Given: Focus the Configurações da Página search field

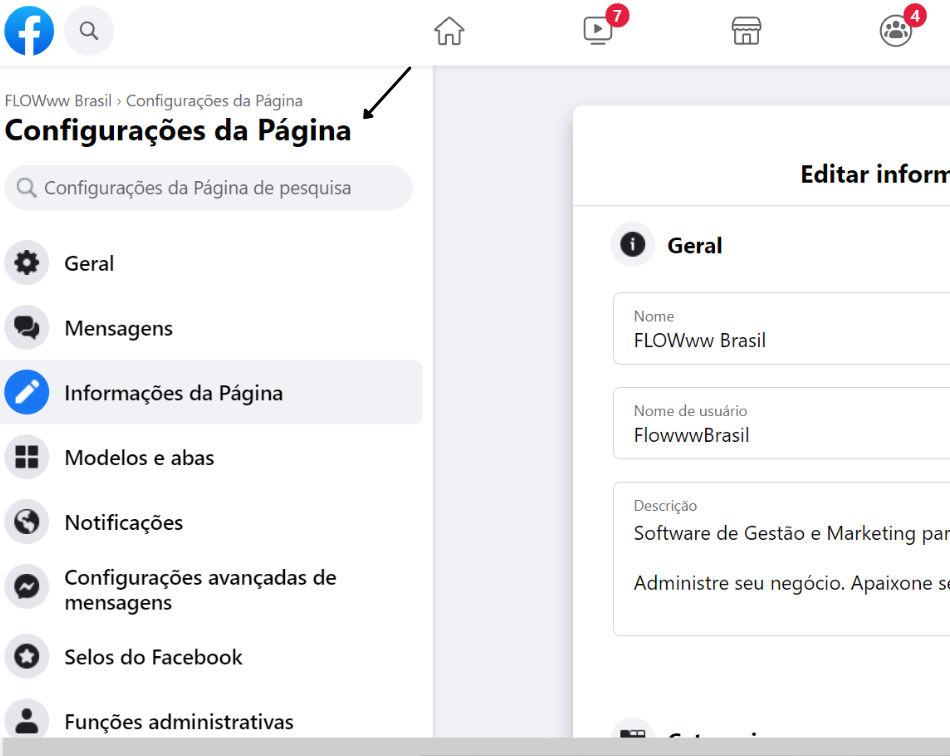Looking at the screenshot, I should (208, 188).
